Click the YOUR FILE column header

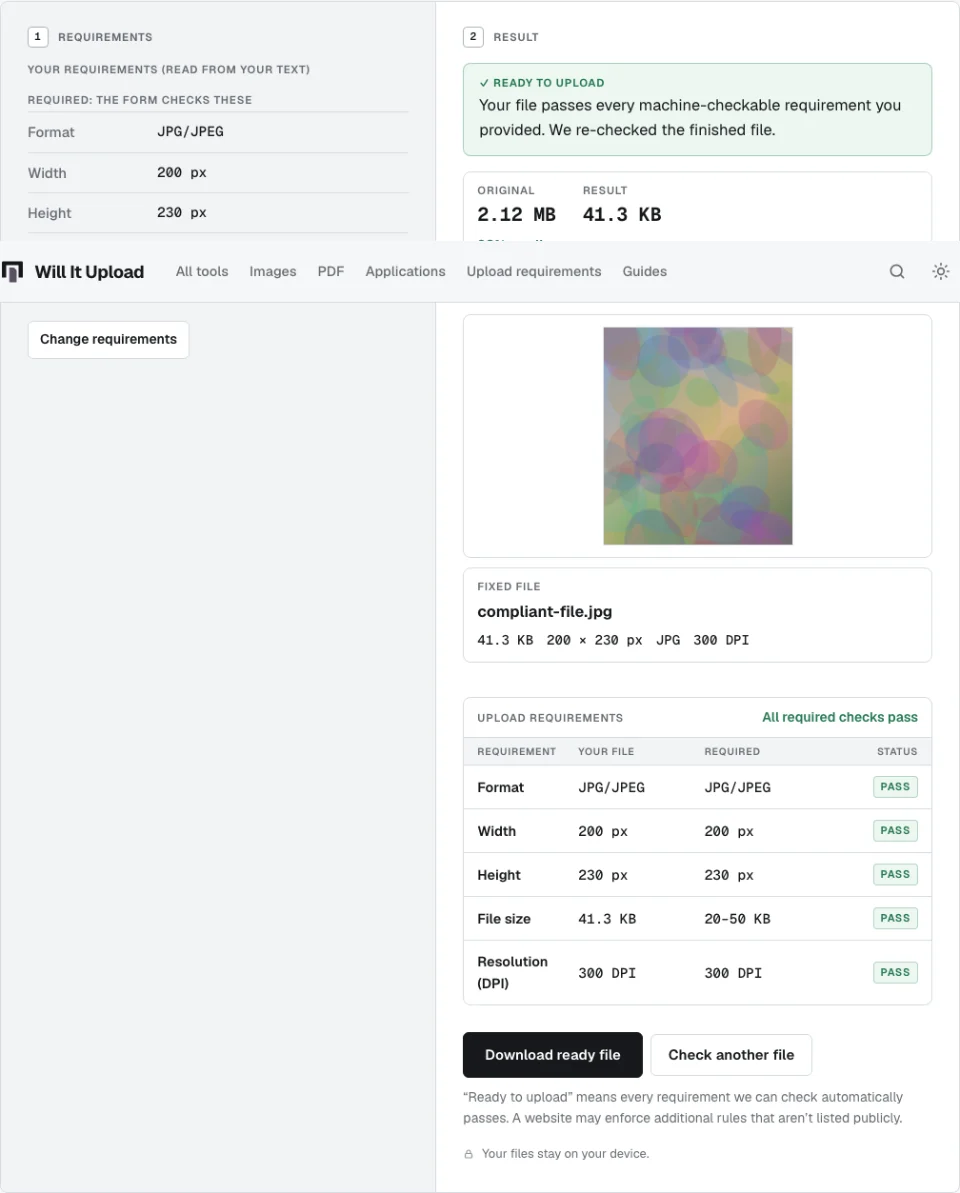(x=606, y=752)
